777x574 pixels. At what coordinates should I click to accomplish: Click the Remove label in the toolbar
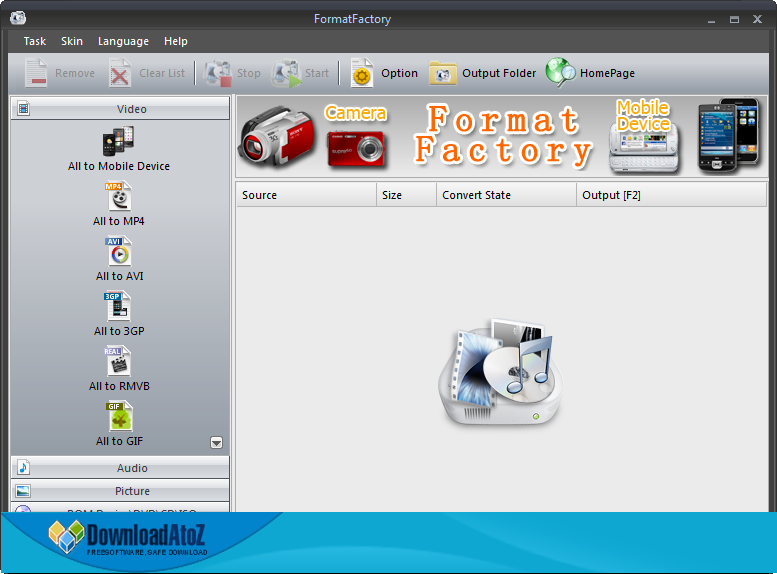coord(75,73)
